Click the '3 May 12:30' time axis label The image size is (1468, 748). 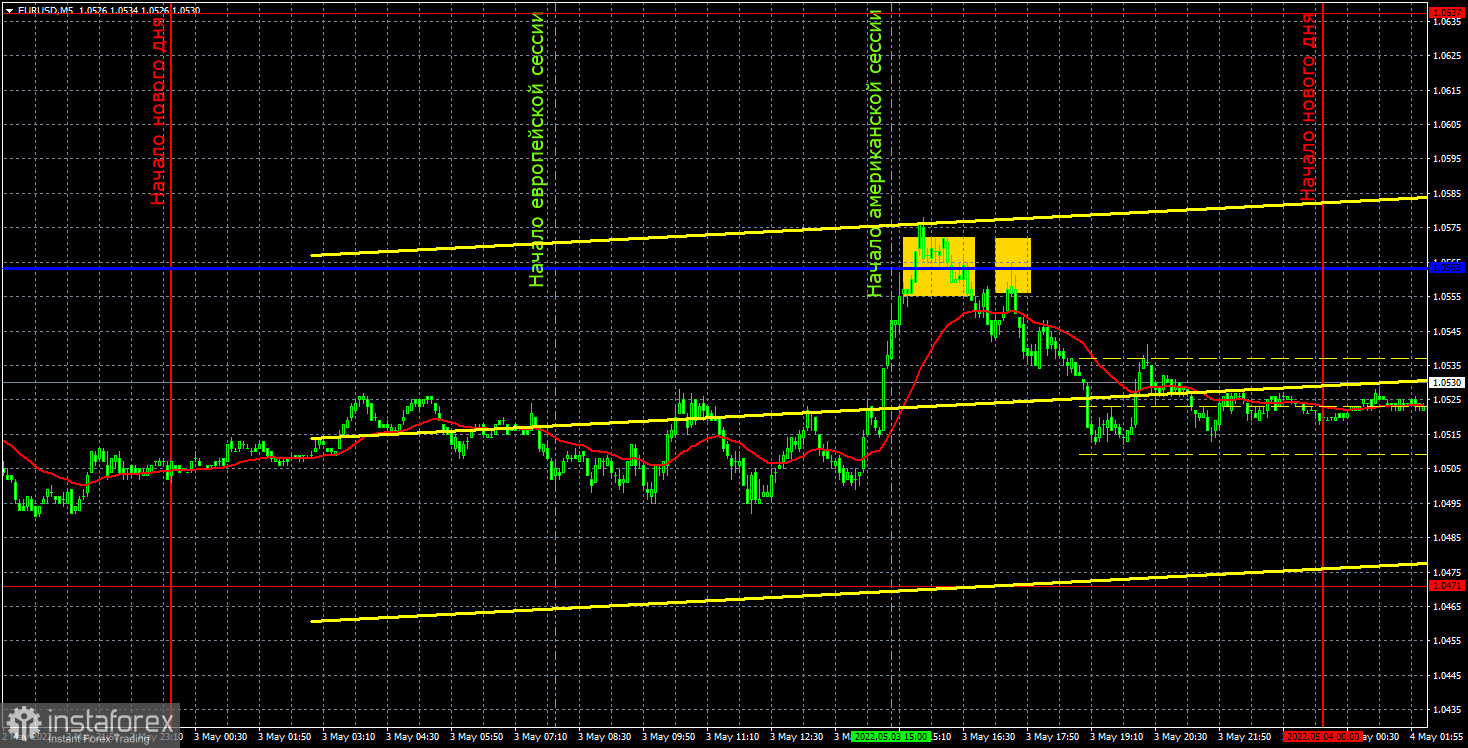(x=795, y=737)
